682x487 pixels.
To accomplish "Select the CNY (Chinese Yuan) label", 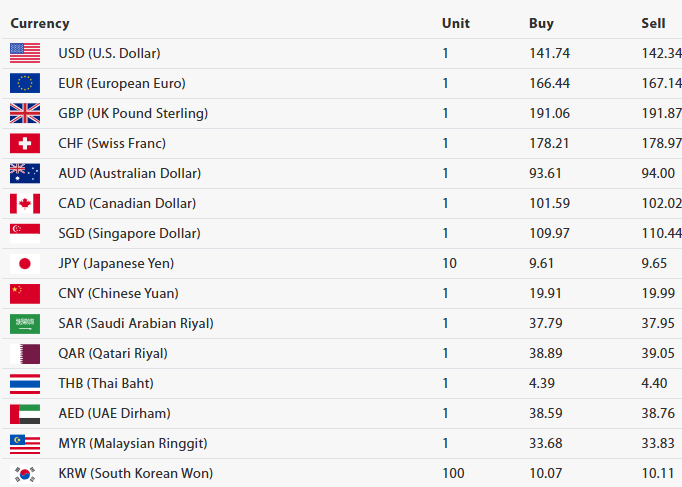I will (x=119, y=293).
